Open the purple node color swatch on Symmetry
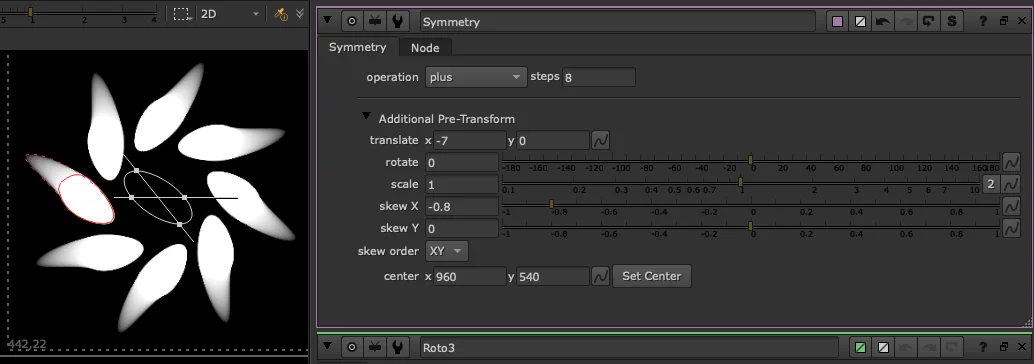Screen dimensions: 1034x364 point(837,21)
